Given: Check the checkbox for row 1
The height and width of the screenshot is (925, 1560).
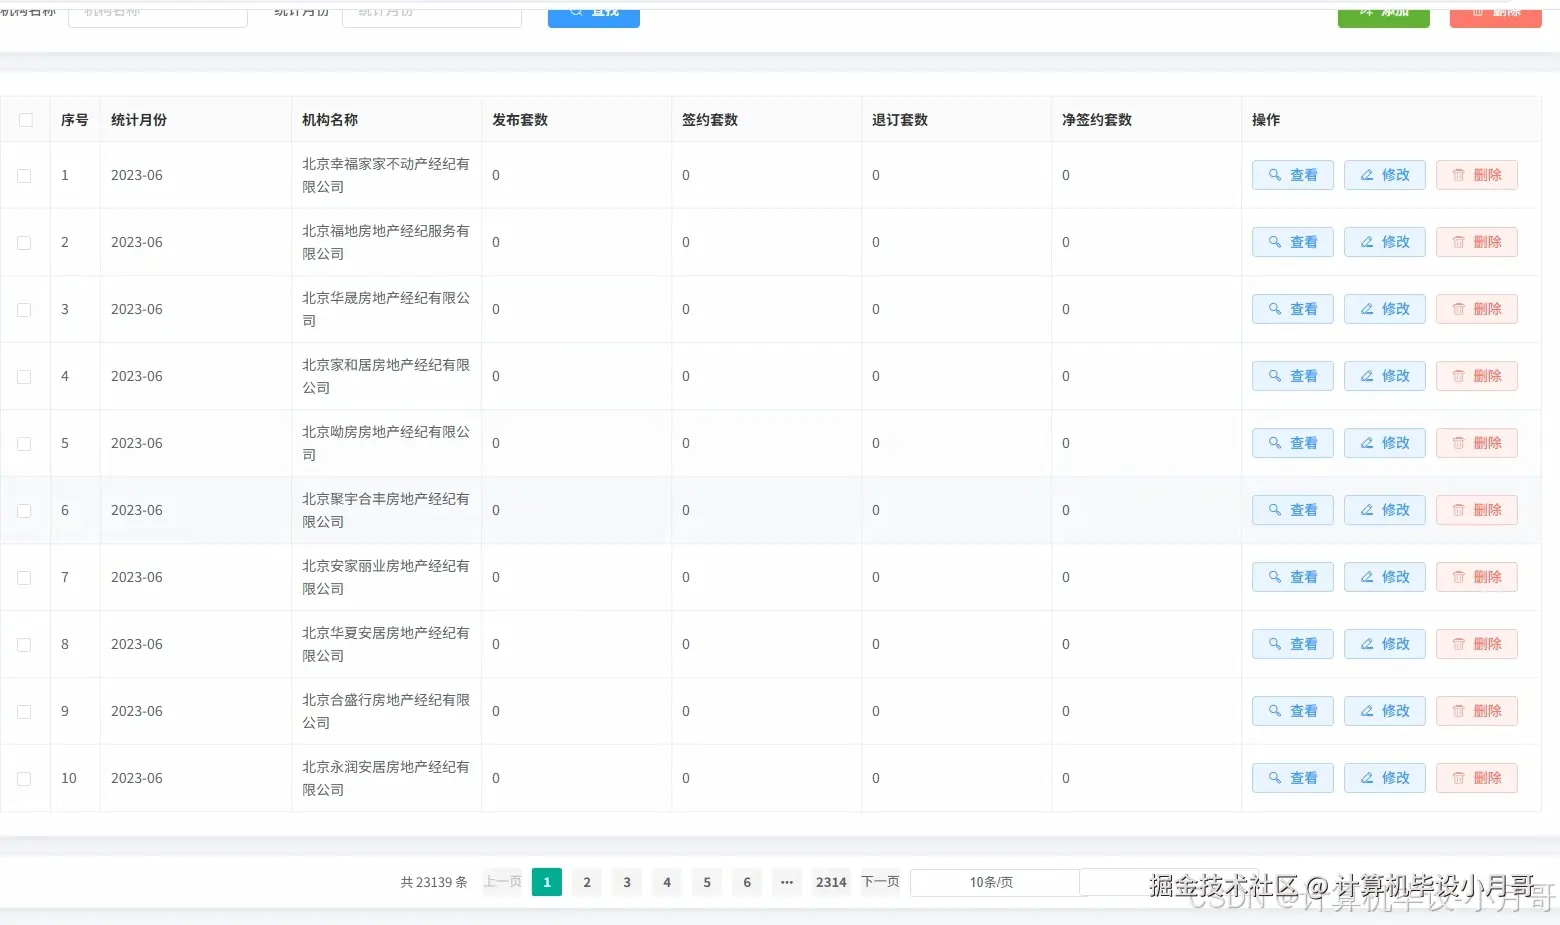Looking at the screenshot, I should [25, 174].
